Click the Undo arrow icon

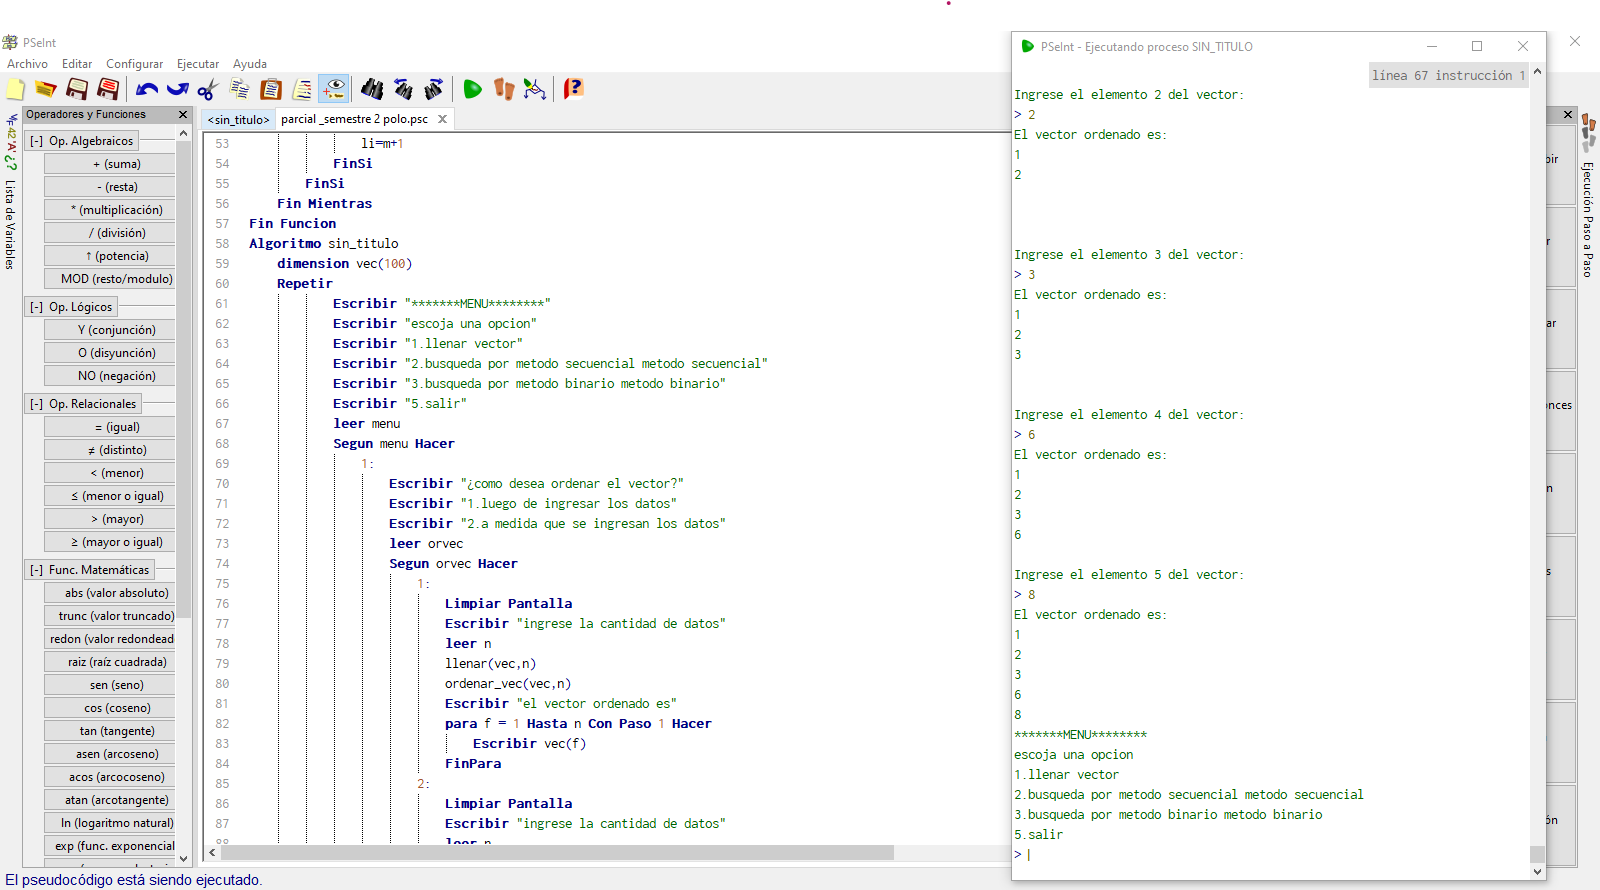pos(147,89)
